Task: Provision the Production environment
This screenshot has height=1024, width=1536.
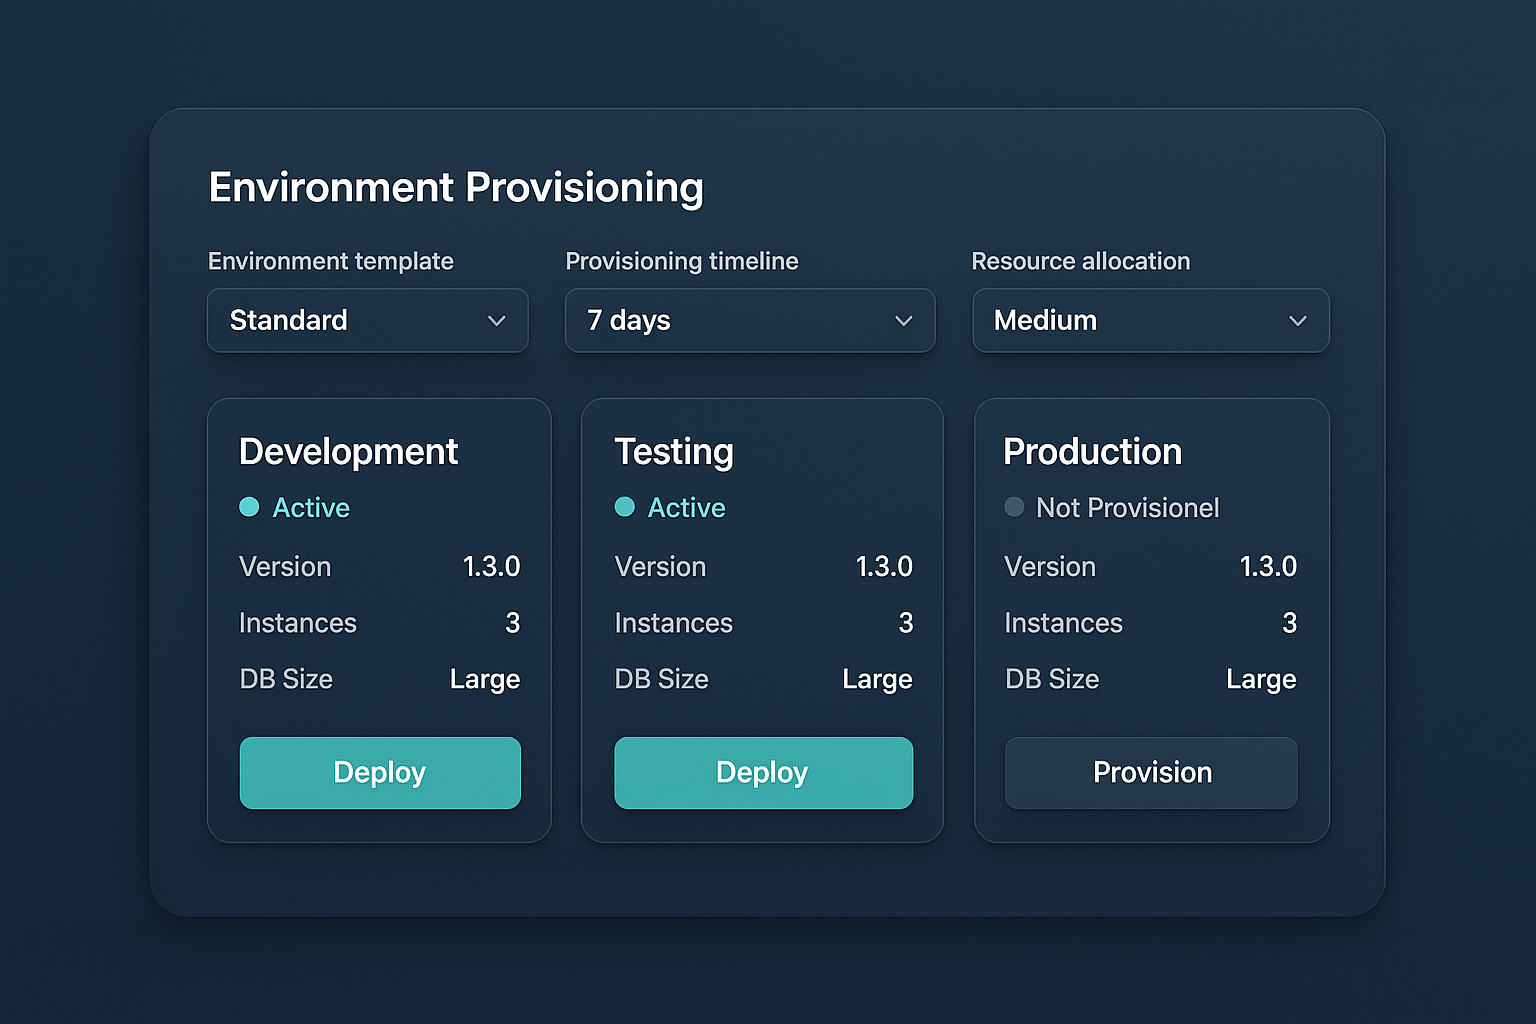Action: (1151, 772)
